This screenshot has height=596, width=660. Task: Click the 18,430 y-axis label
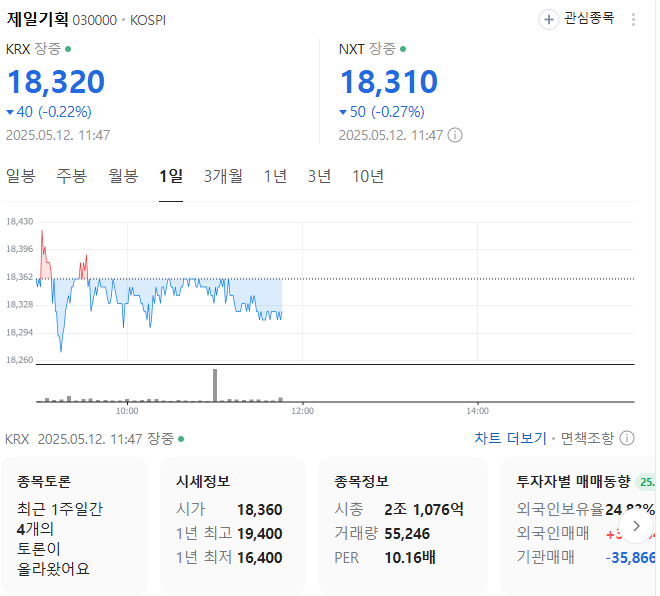19,223
